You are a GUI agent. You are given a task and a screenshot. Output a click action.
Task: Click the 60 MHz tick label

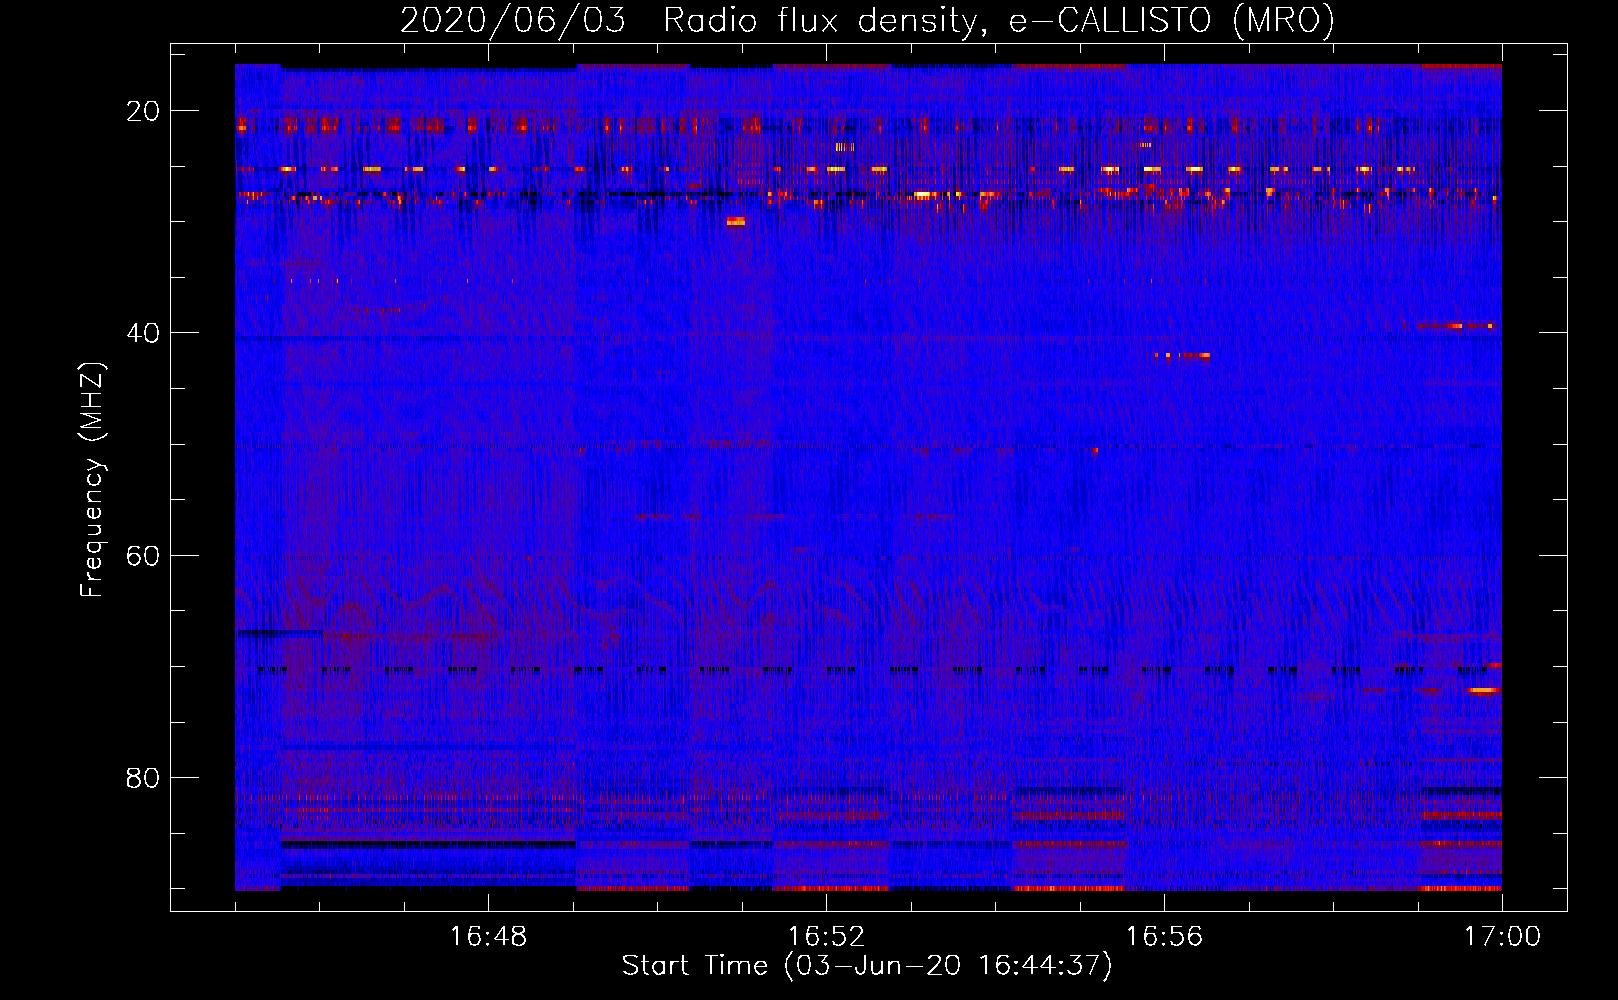pyautogui.click(x=143, y=555)
